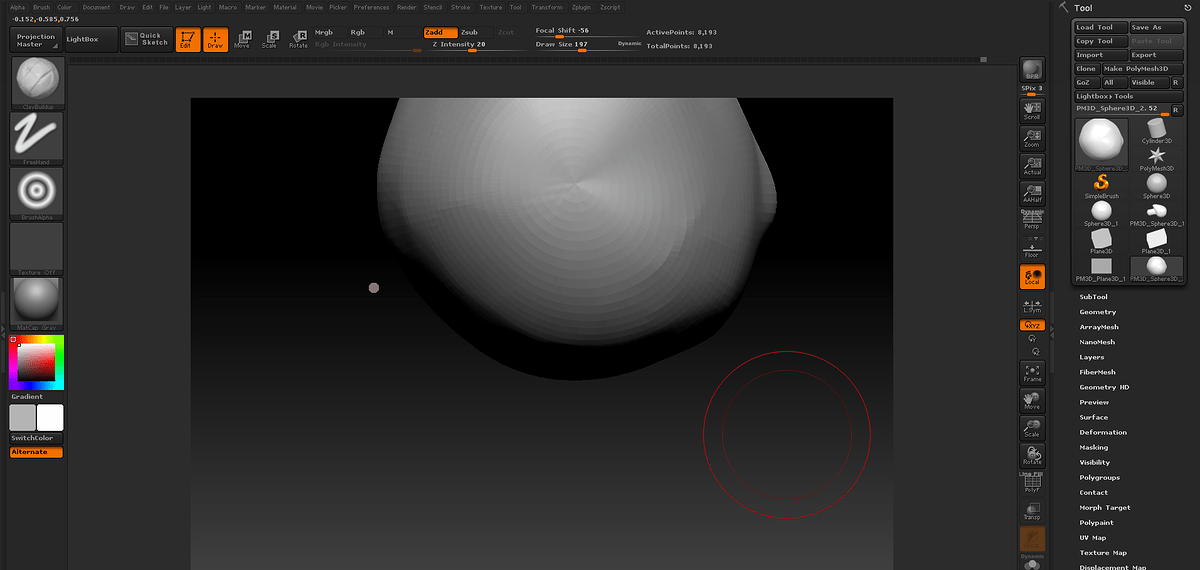Select the Plane3D tool
Screen dimensions: 1200x570
pyautogui.click(x=1101, y=241)
